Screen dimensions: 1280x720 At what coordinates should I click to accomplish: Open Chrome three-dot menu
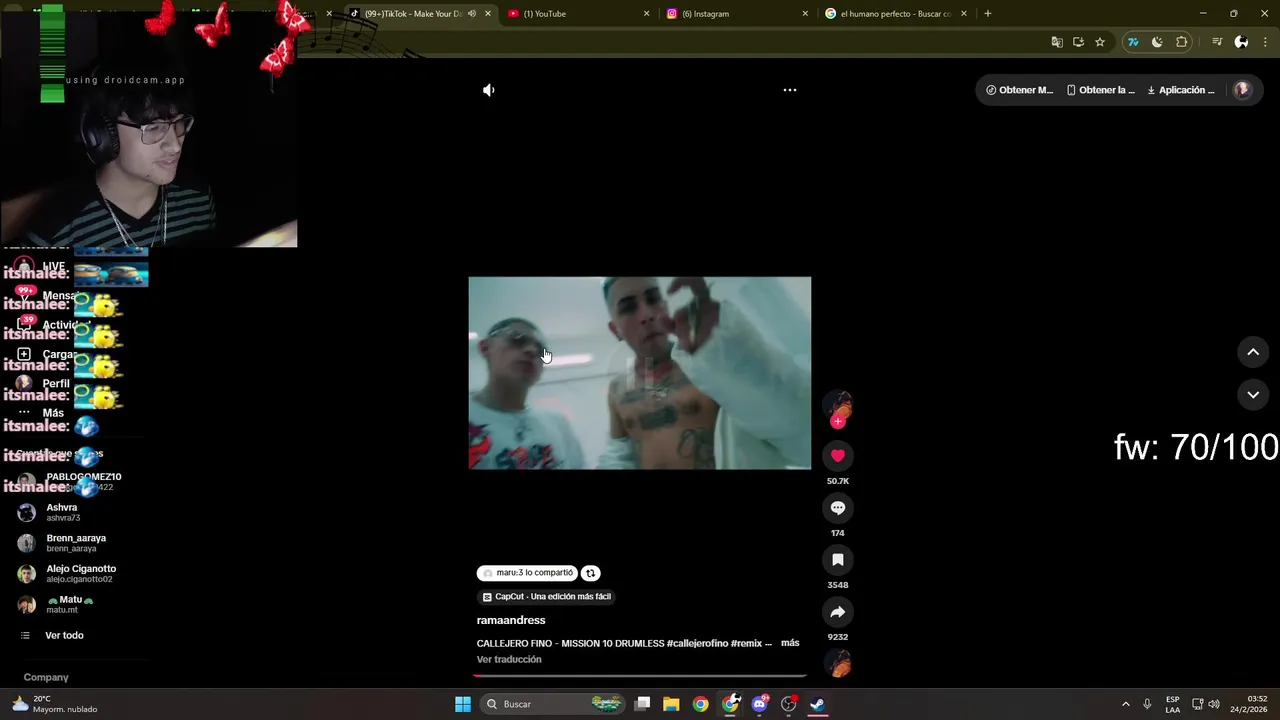(x=1266, y=42)
